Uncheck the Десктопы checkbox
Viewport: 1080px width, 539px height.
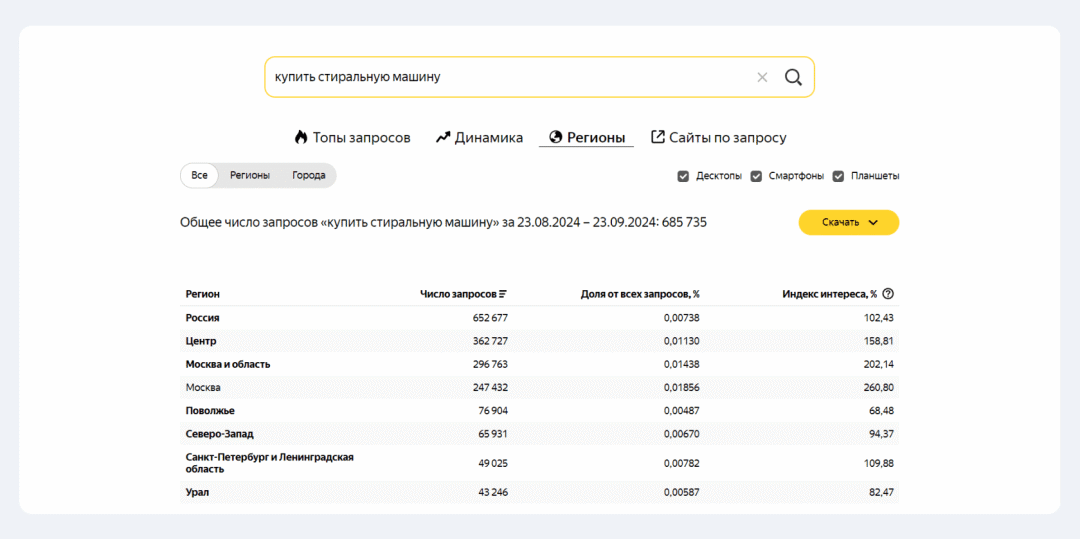(683, 176)
